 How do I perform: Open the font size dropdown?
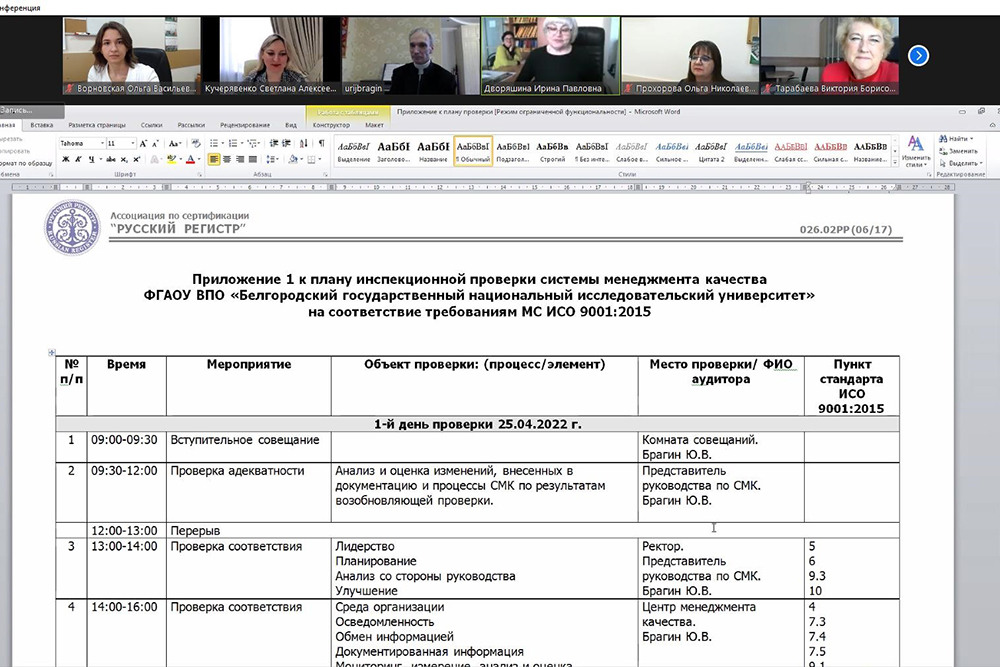coord(131,143)
